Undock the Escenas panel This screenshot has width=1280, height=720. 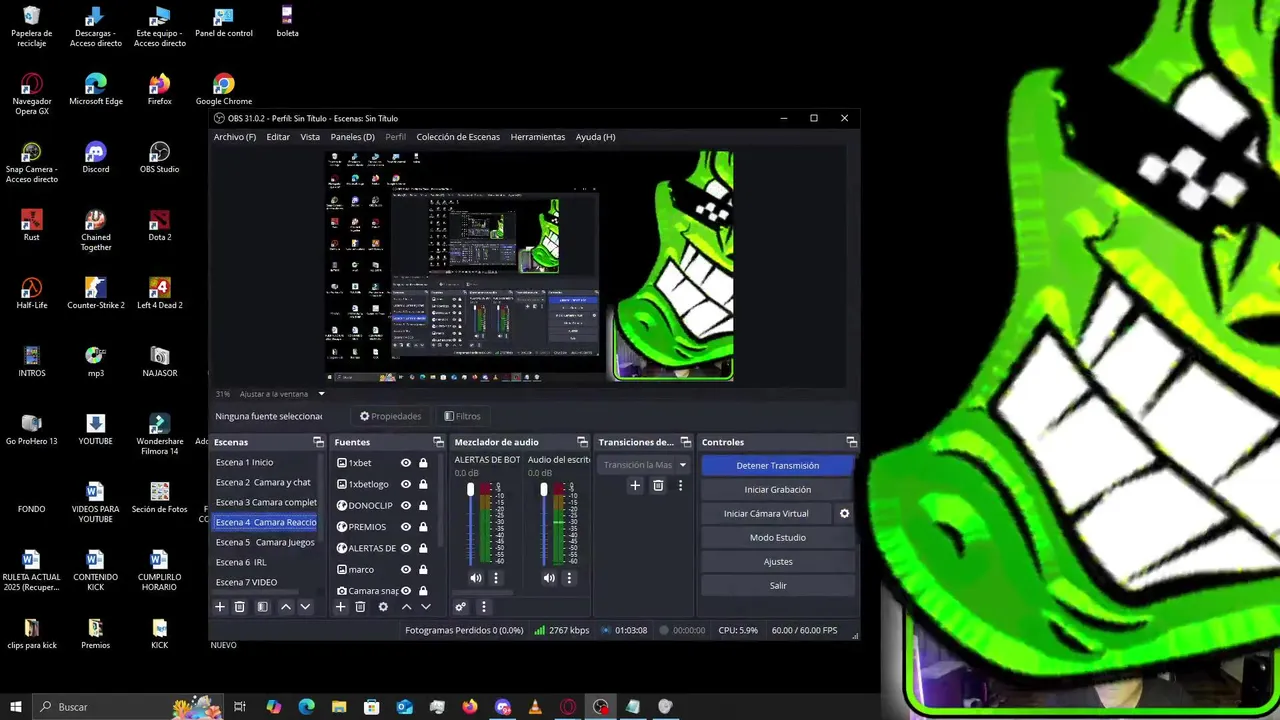[318, 442]
